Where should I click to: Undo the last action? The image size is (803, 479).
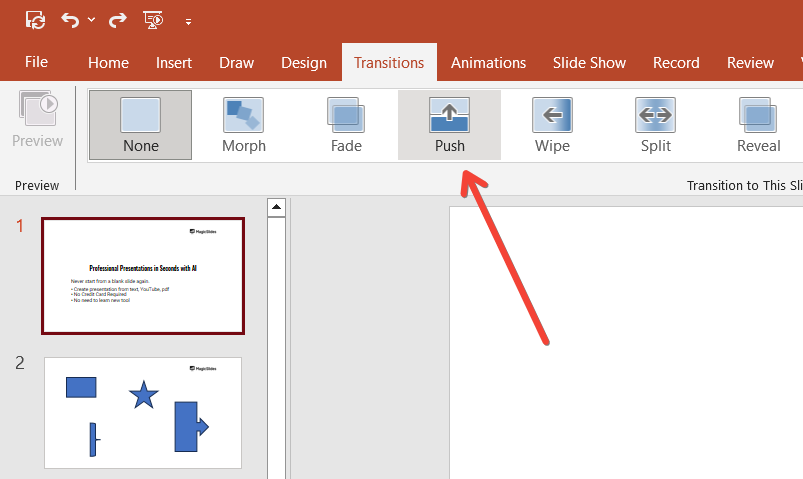pos(70,19)
